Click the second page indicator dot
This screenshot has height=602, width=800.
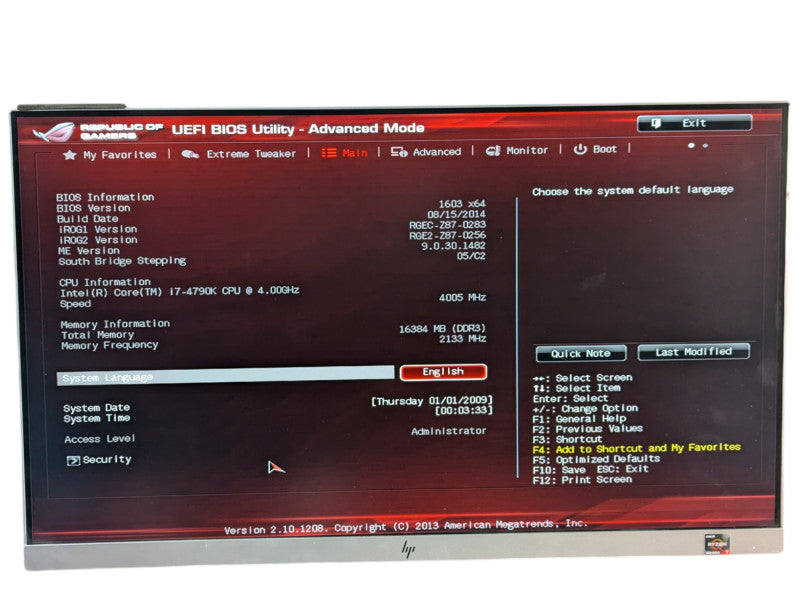coord(705,146)
